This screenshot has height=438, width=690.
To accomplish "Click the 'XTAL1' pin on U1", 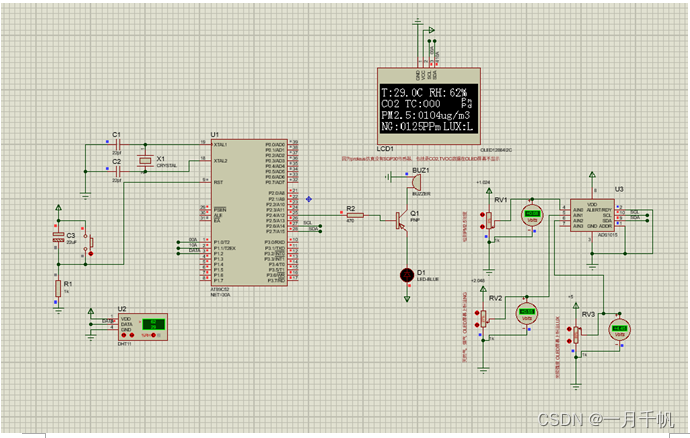I will click(220, 144).
